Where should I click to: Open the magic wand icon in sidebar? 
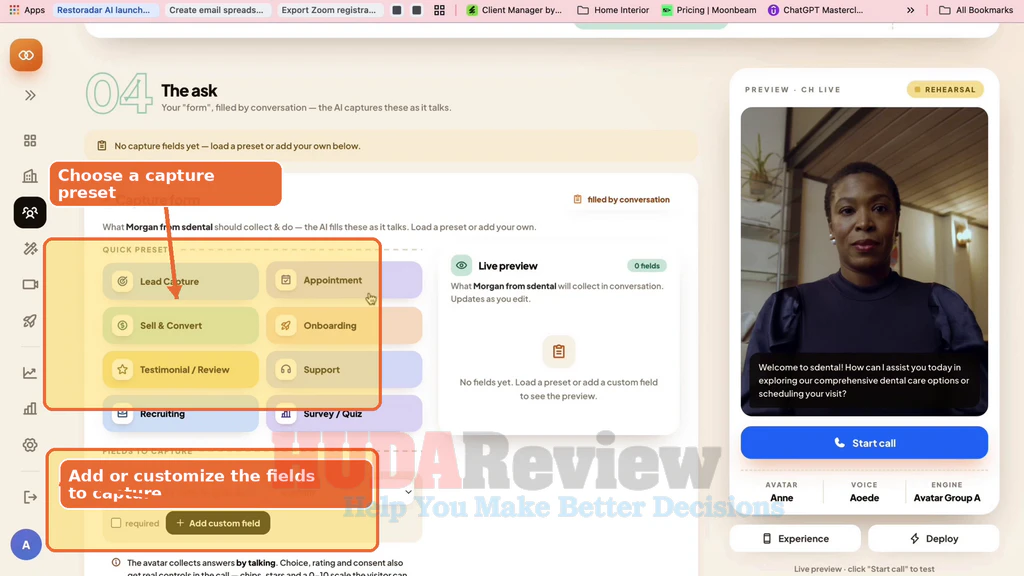tap(30, 248)
